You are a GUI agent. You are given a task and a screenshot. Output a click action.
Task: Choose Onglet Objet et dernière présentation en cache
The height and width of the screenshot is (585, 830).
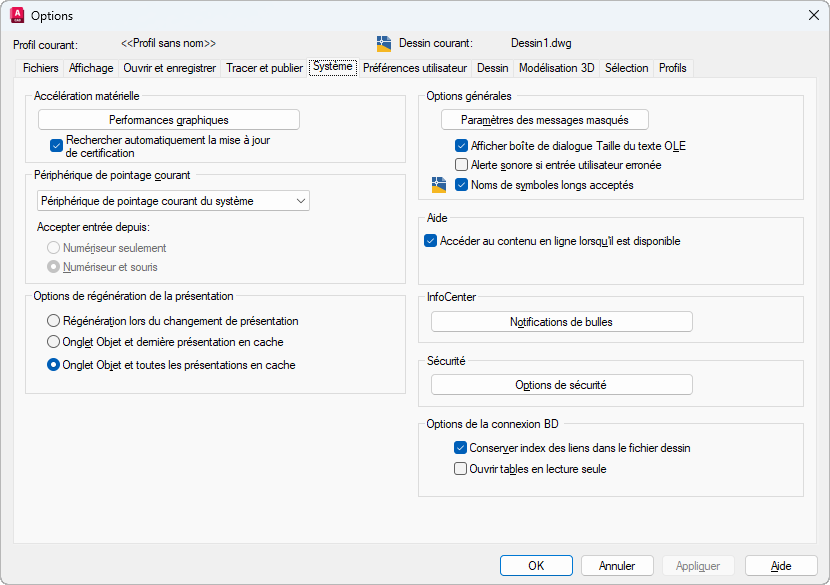53,342
